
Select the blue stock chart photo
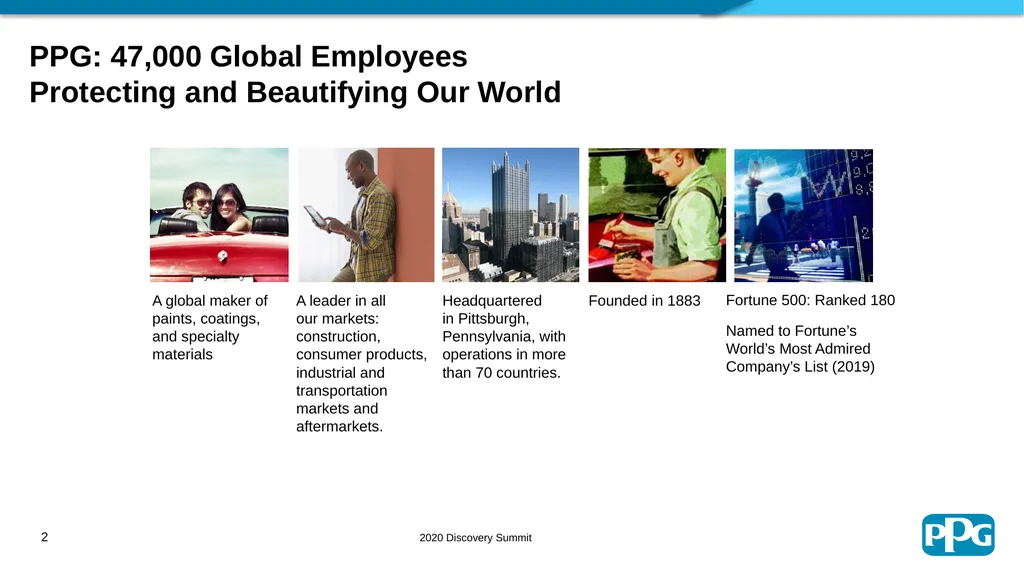[804, 216]
